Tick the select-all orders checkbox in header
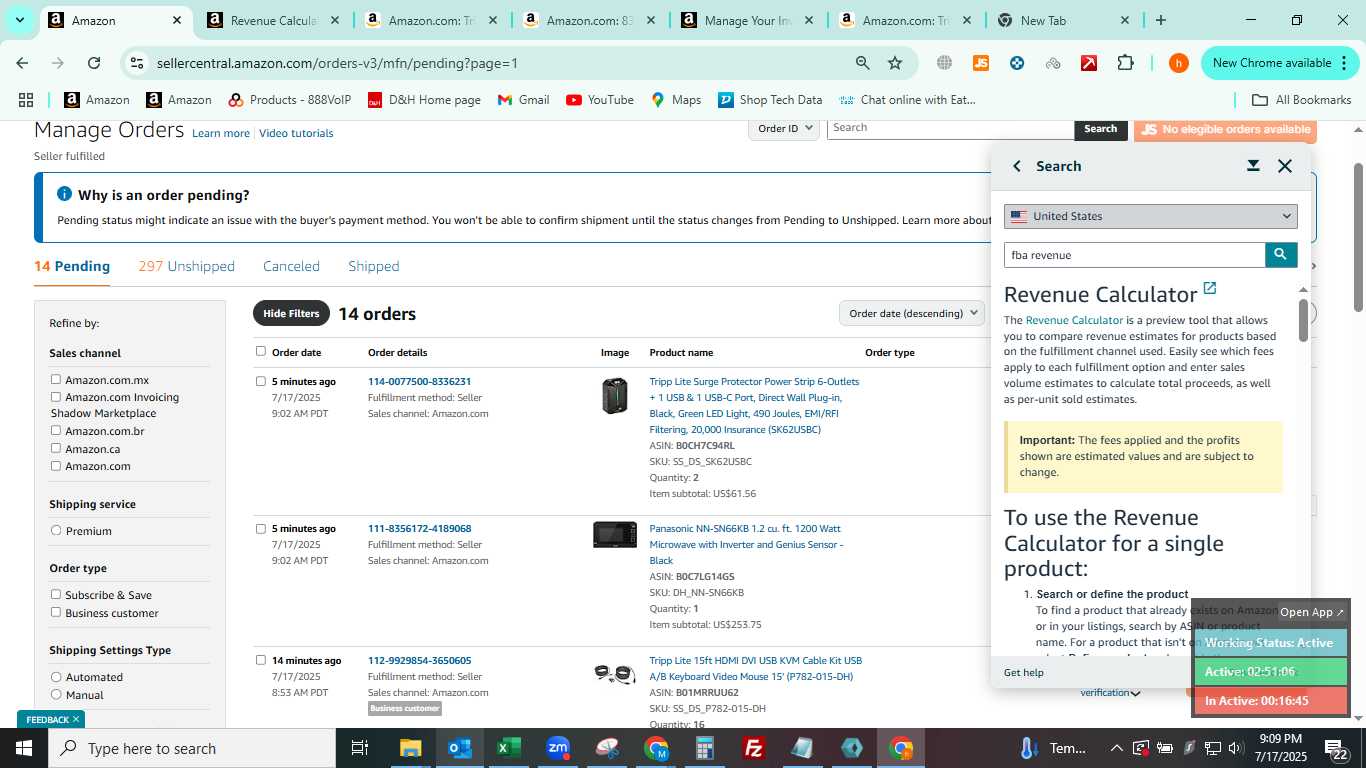1366x768 pixels. pyautogui.click(x=261, y=351)
